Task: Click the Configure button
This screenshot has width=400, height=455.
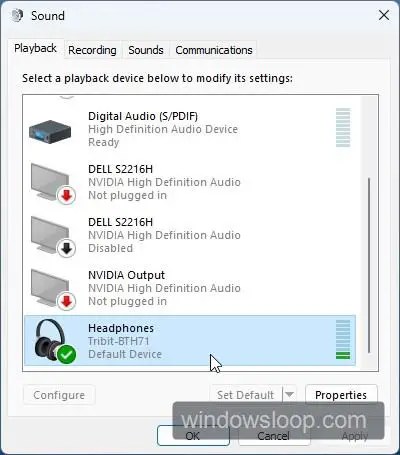Action: (x=59, y=395)
